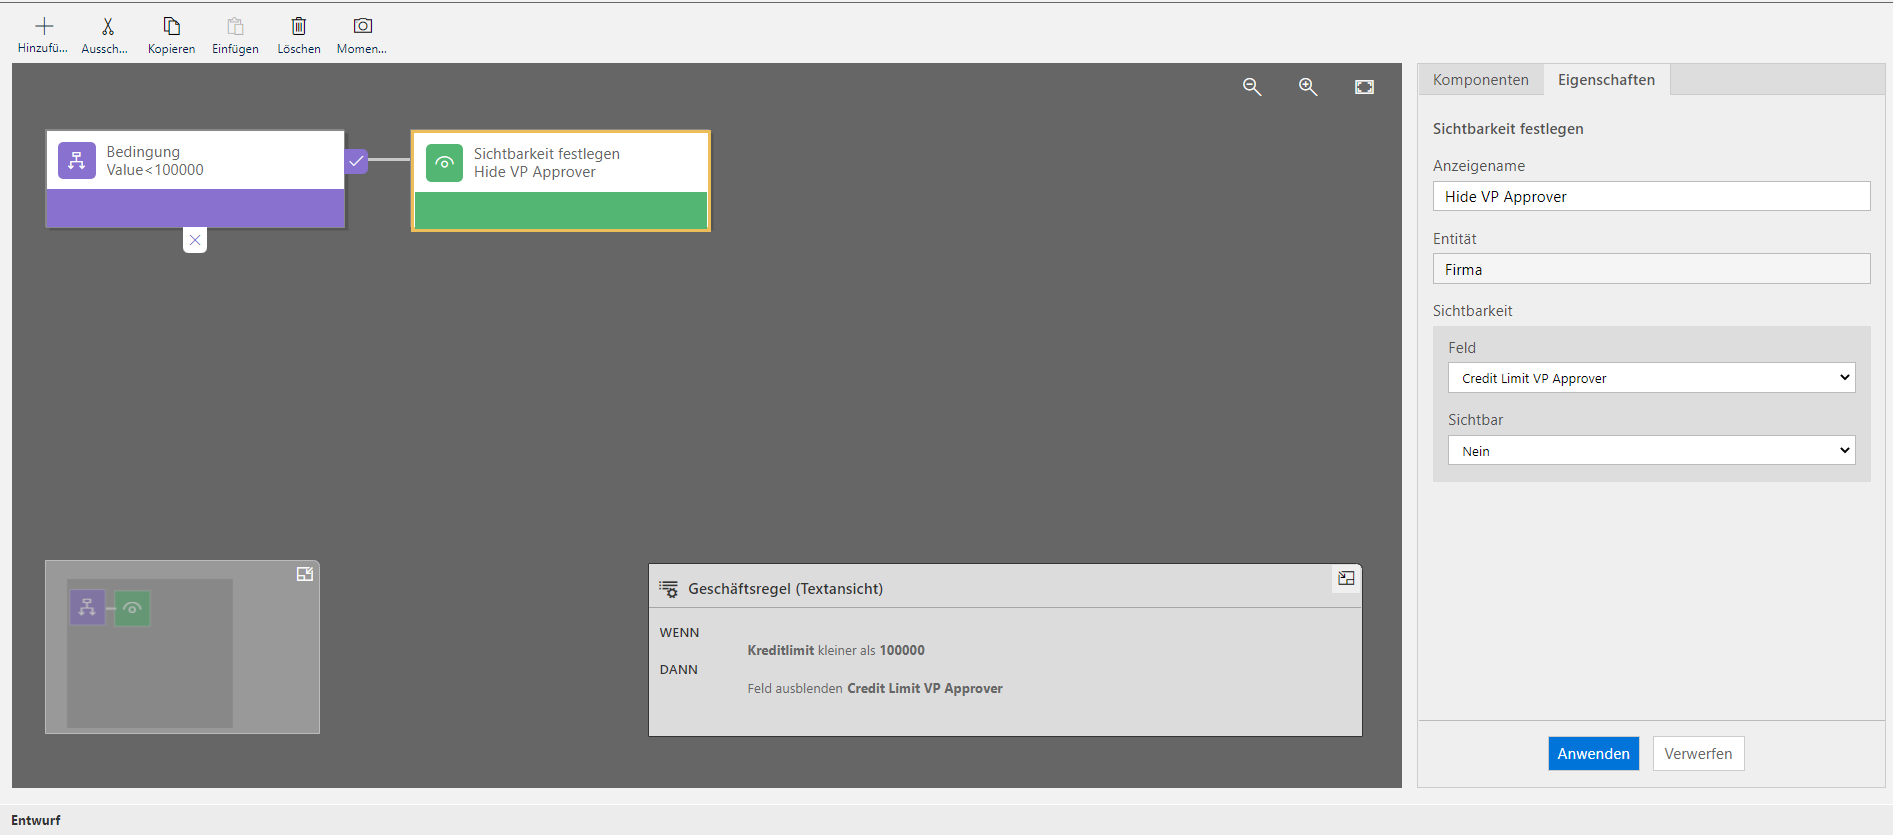Open the Sichtbar dropdown showing Nein
The image size is (1893, 835).
tap(1651, 451)
